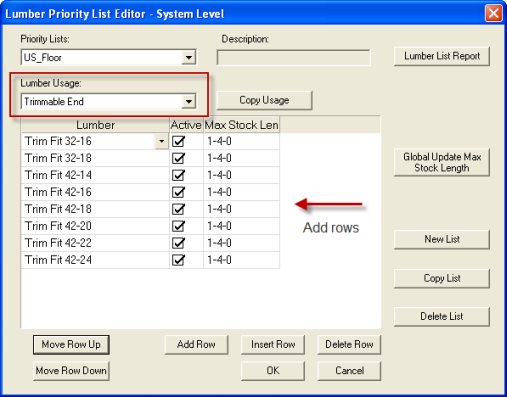Select the Trim Fit 42-22 lumber cell
The image size is (507, 397).
(96, 243)
